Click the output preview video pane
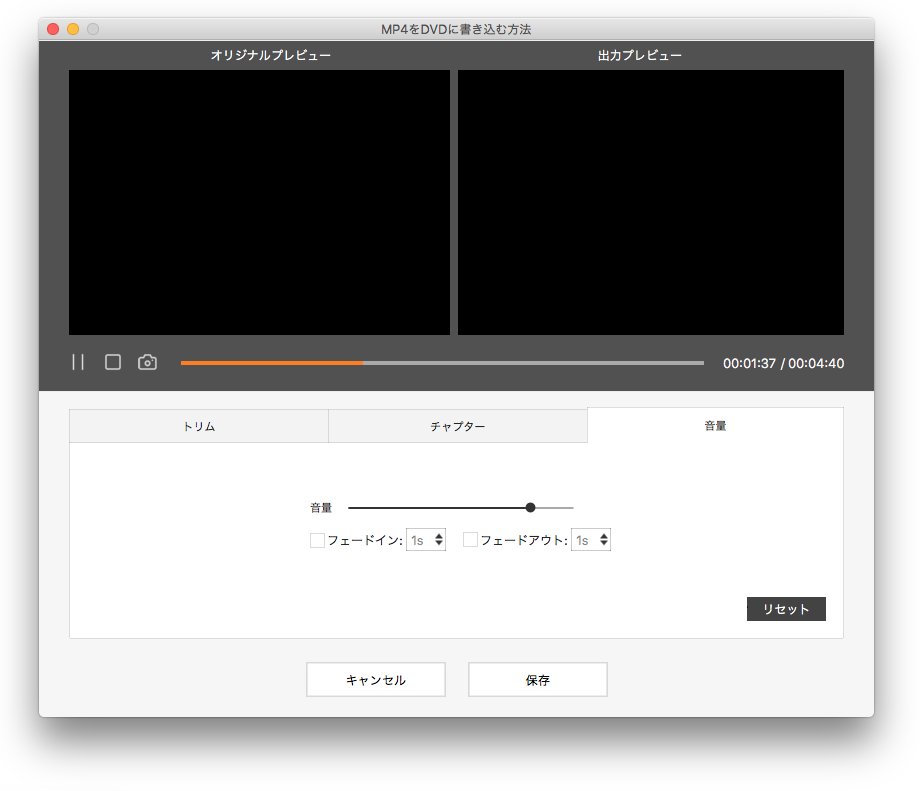This screenshot has width=920, height=791. click(651, 202)
